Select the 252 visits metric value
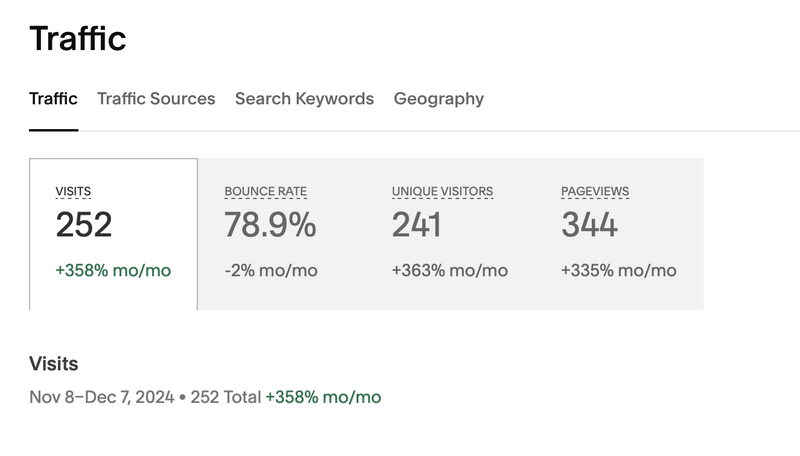This screenshot has height=456, width=800. (x=84, y=225)
